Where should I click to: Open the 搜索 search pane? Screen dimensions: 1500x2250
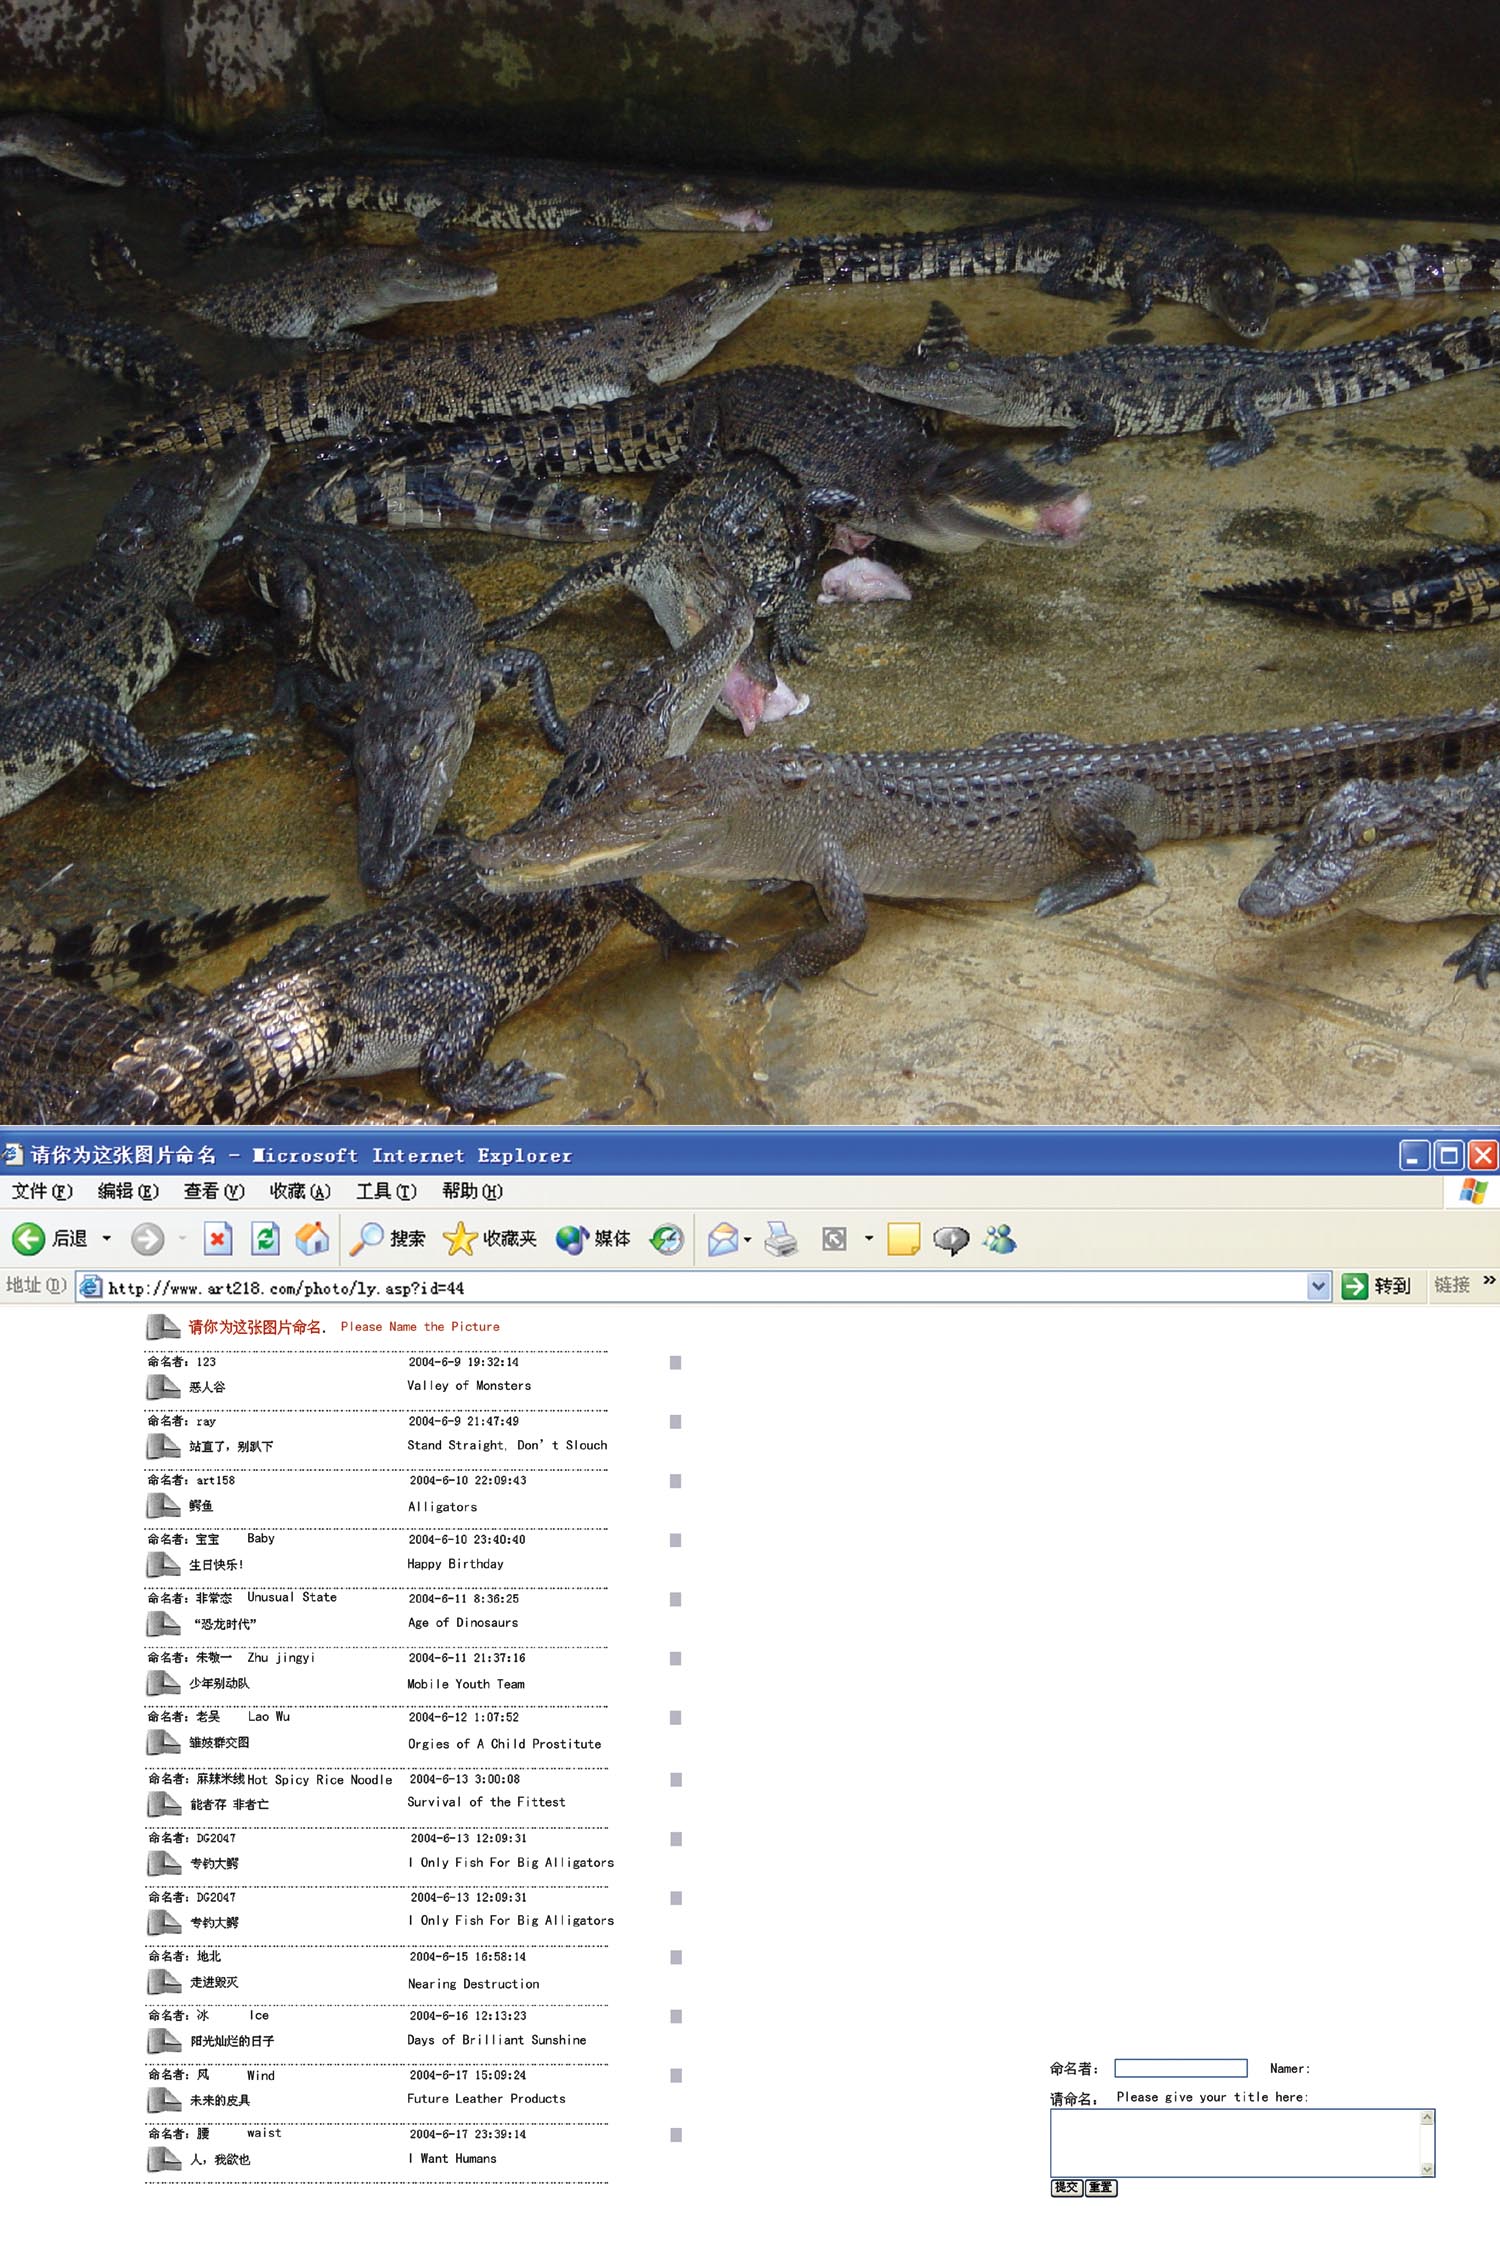coord(388,1239)
